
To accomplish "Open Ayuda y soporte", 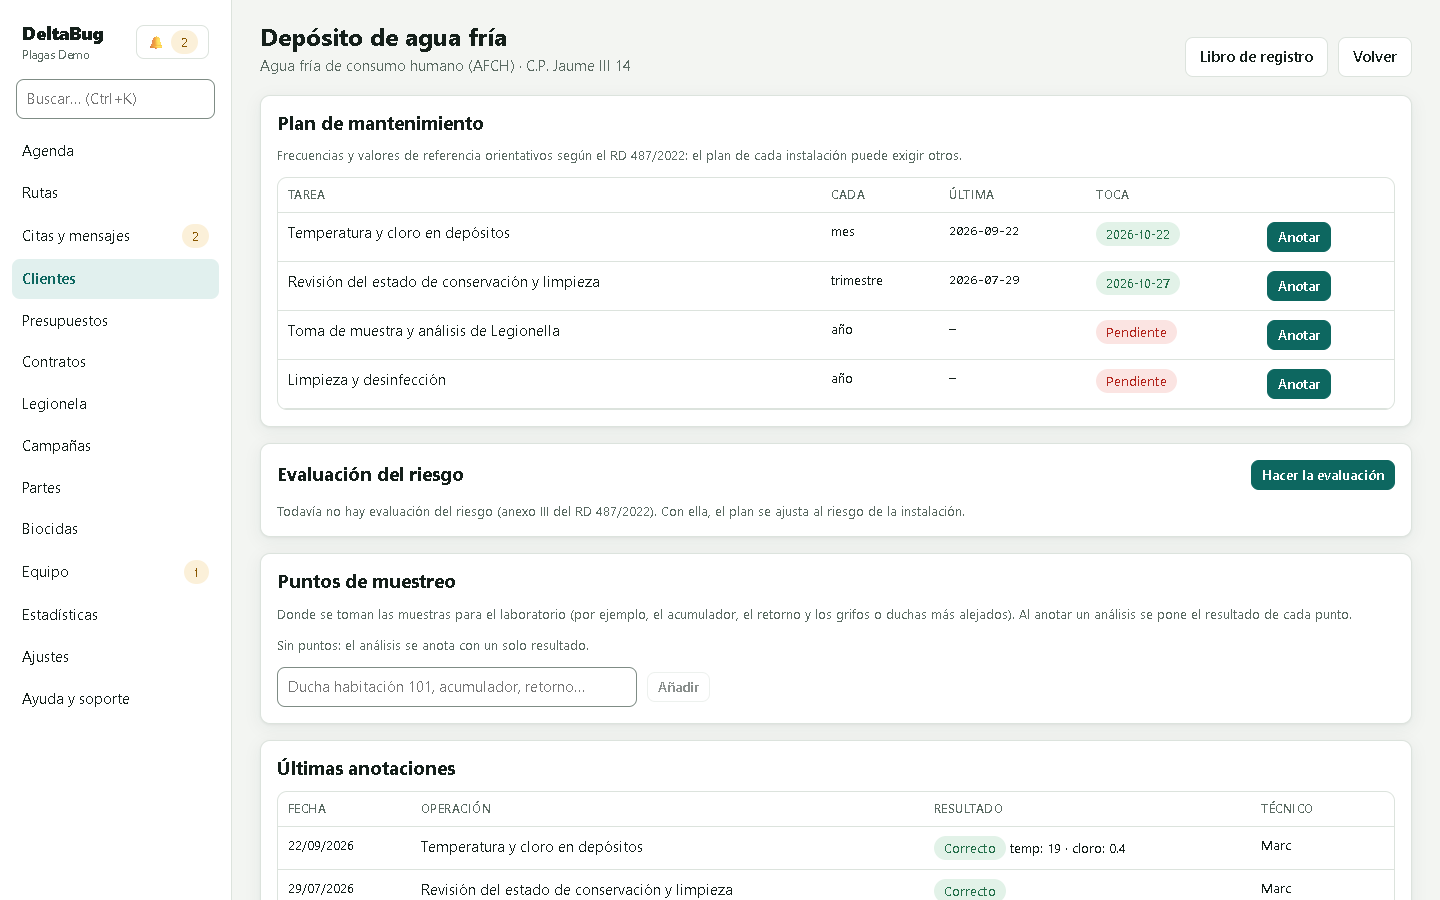I will point(115,699).
